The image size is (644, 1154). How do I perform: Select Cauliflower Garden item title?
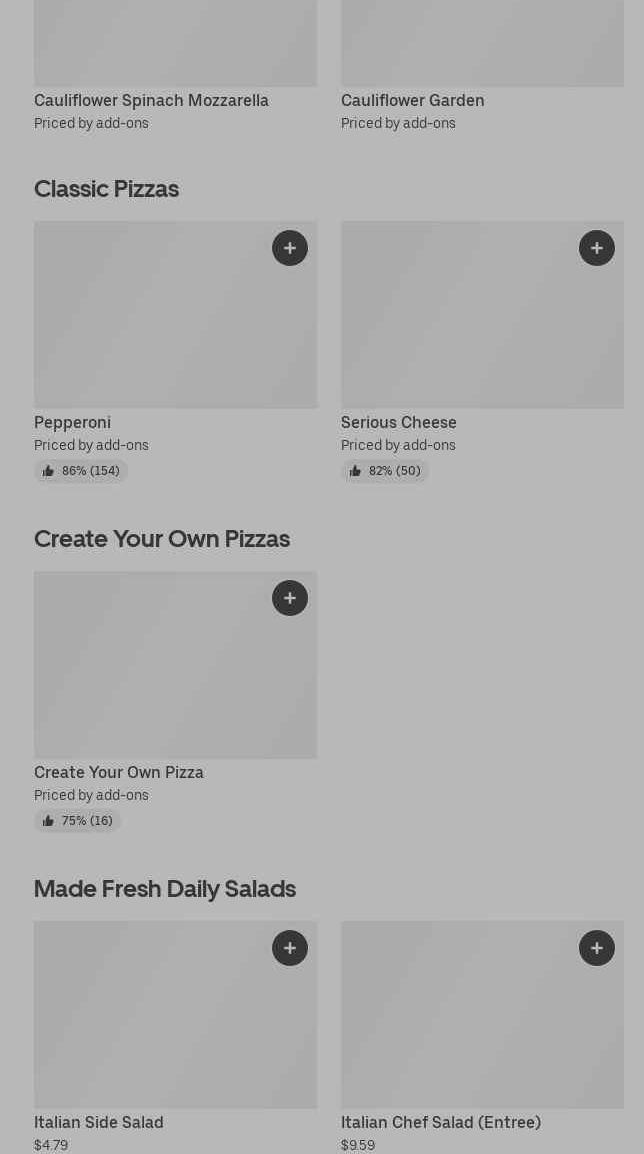click(412, 100)
